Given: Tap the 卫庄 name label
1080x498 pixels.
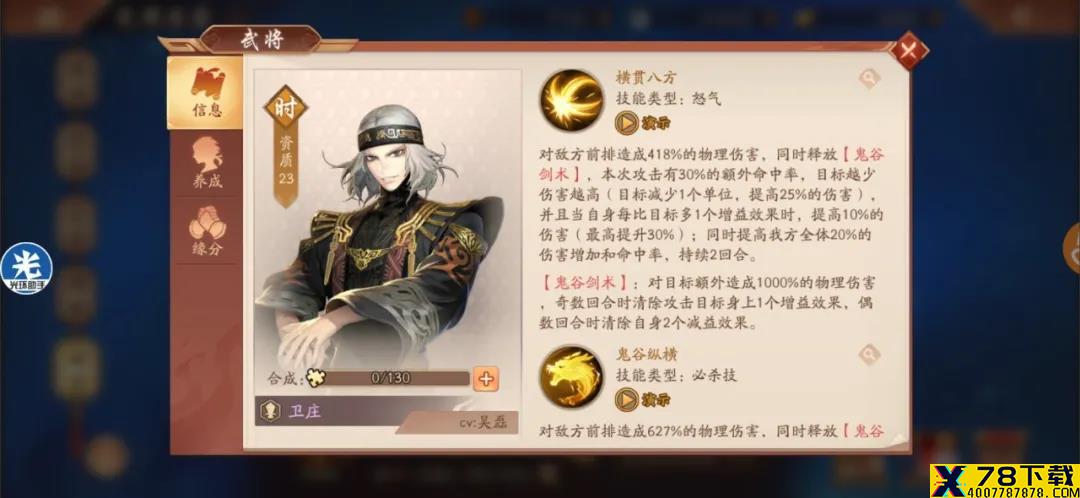Looking at the screenshot, I should click(x=304, y=412).
